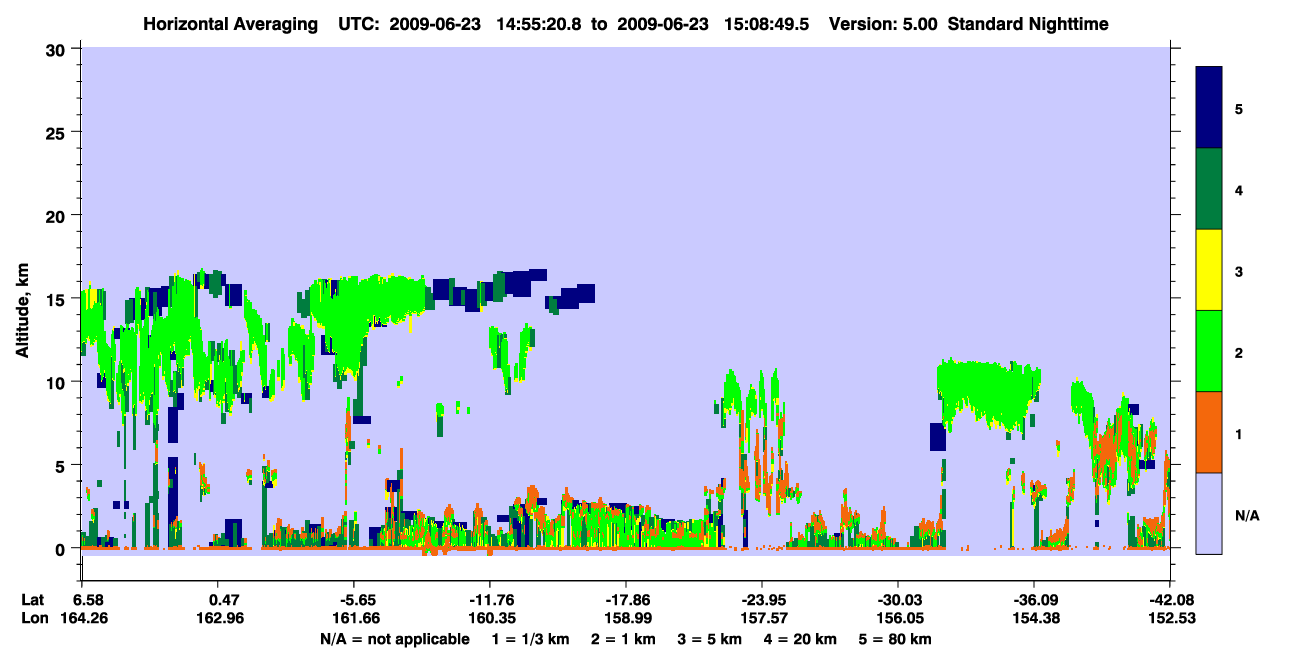Click the latitude value 0.47
The image size is (1300, 667).
[x=224, y=599]
